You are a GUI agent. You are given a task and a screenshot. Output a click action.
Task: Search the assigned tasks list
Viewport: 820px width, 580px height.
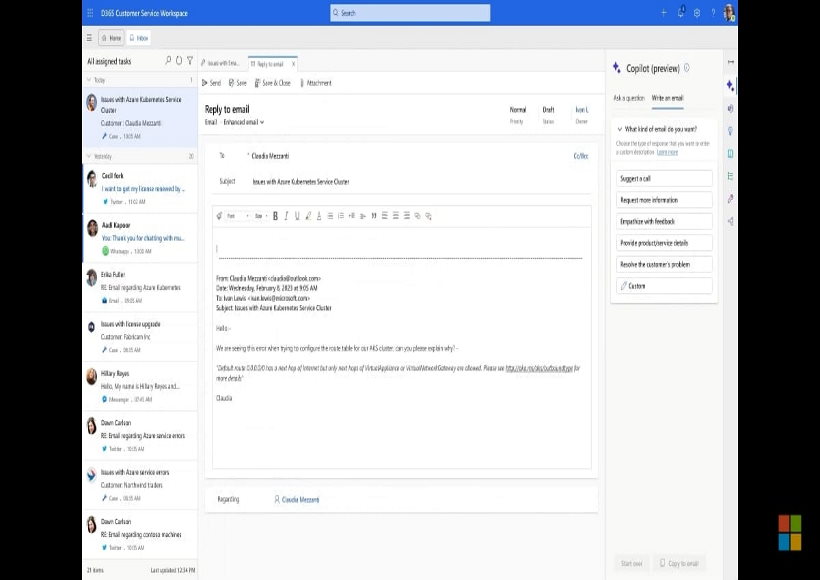pos(167,61)
